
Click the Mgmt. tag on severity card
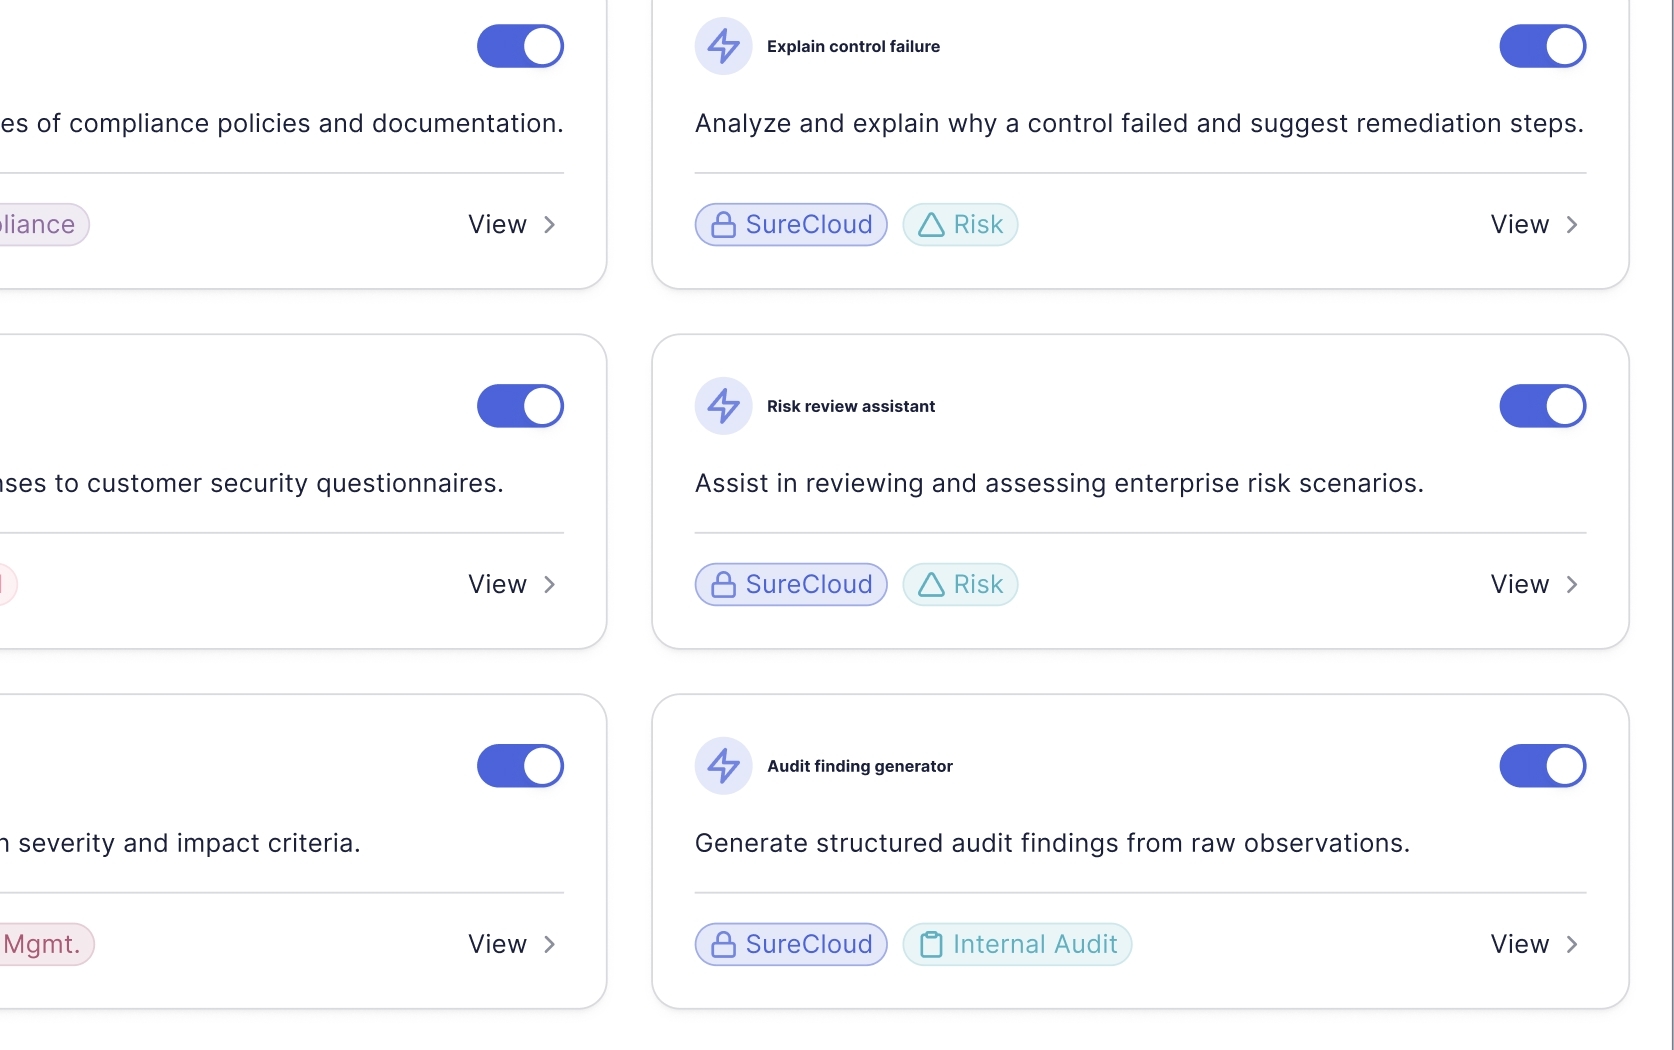coord(42,945)
